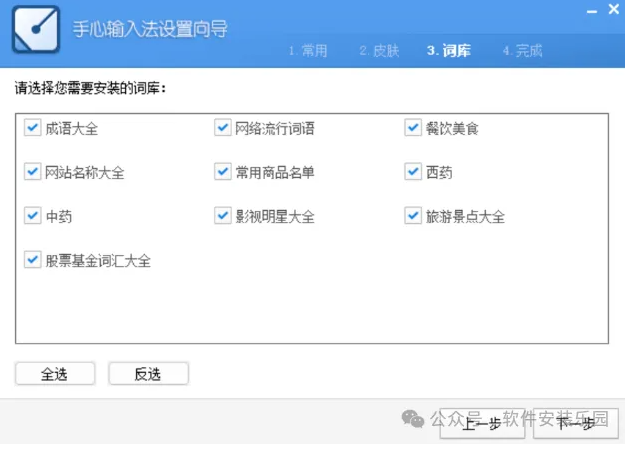Uncheck the 中药 checkbox

[33, 216]
